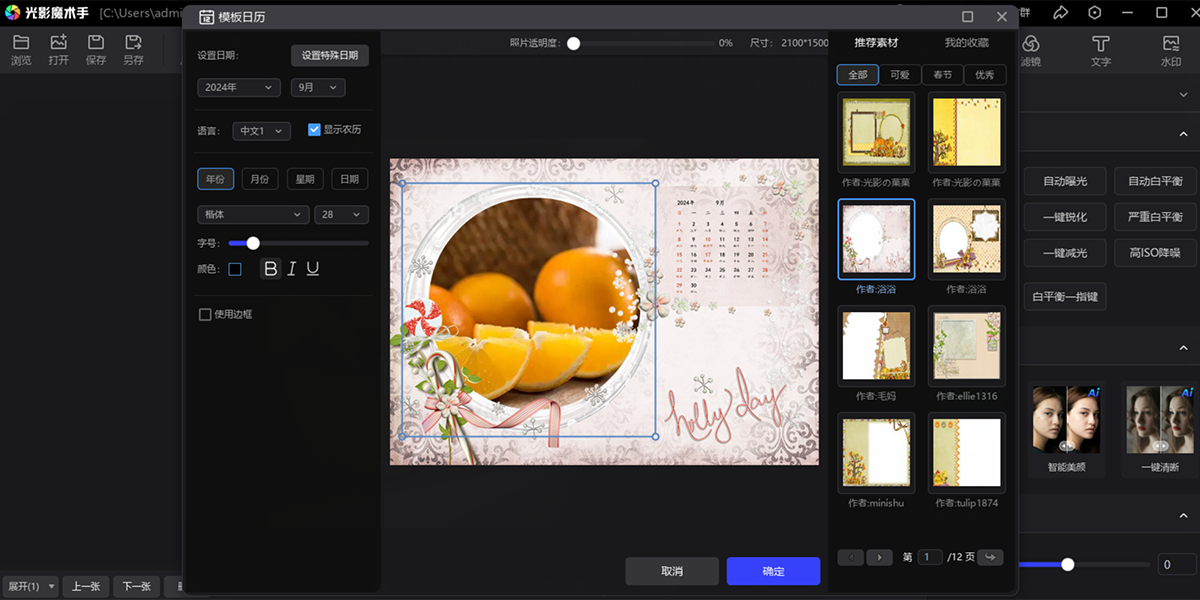Select the Text (文字) tool icon
The height and width of the screenshot is (600, 1200).
coord(1100,44)
